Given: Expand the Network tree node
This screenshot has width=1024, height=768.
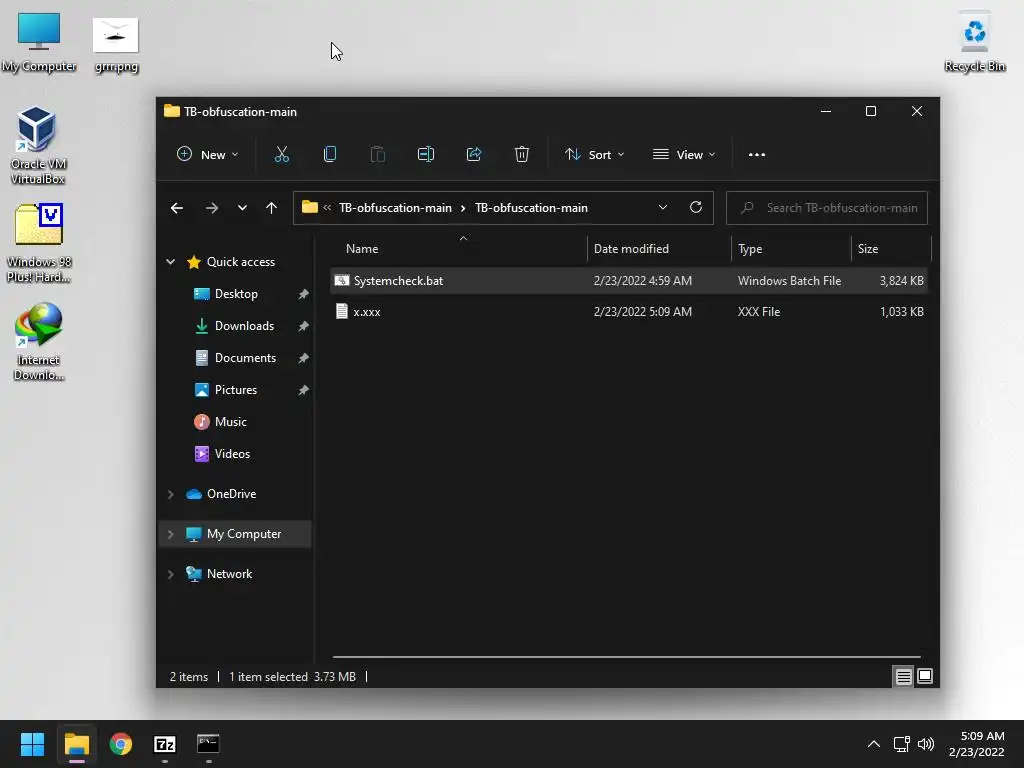Looking at the screenshot, I should click(170, 574).
